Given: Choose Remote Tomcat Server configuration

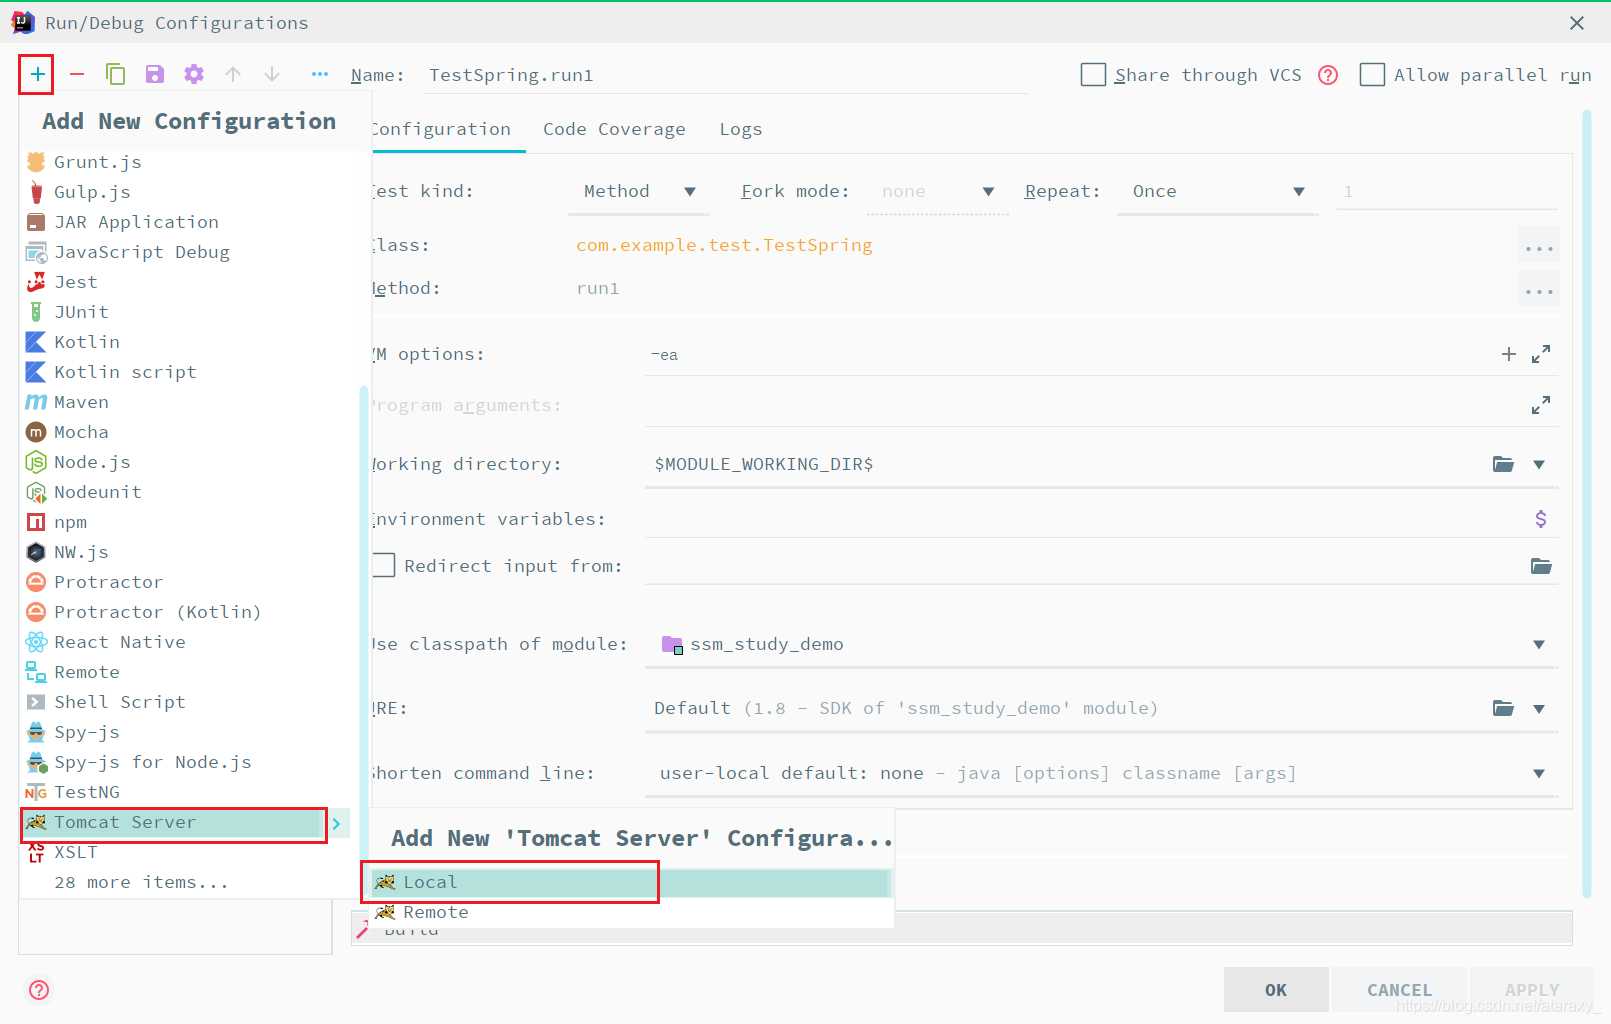Looking at the screenshot, I should (x=630, y=912).
